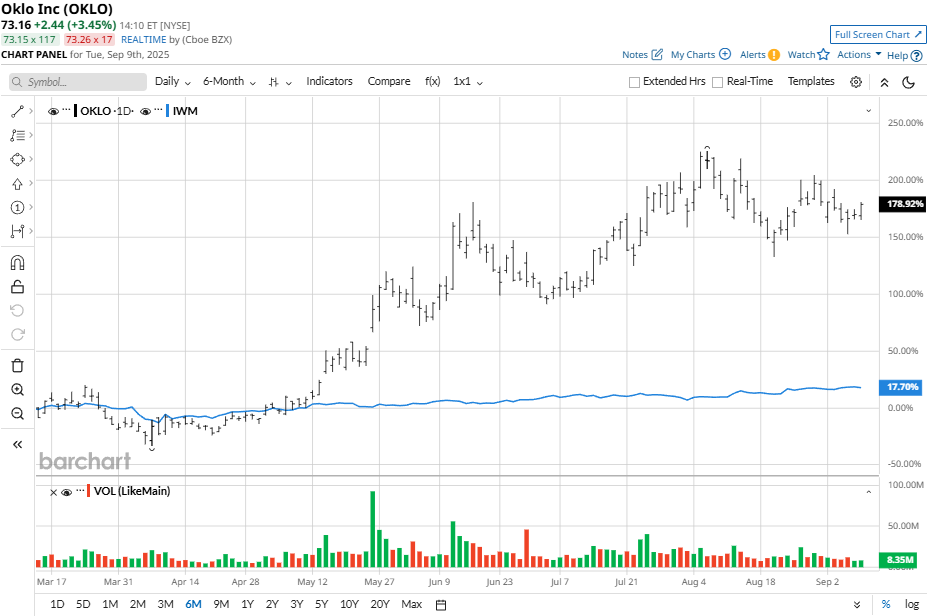Toggle IWM comparison visibility eye
Viewport: 928px width, 616px height.
(x=145, y=111)
